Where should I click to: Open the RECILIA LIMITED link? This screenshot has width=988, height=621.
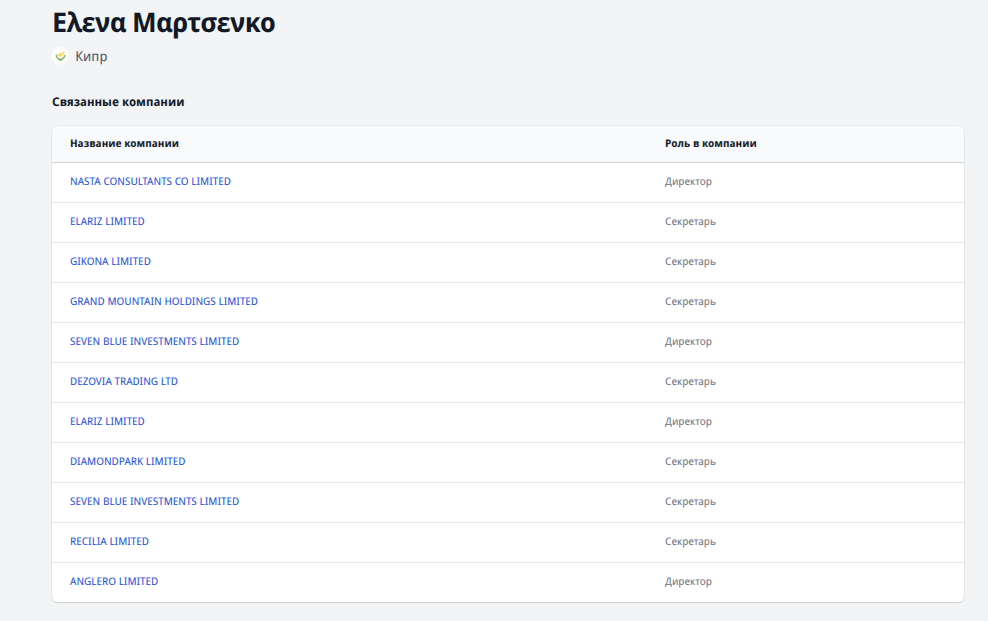pyautogui.click(x=109, y=542)
